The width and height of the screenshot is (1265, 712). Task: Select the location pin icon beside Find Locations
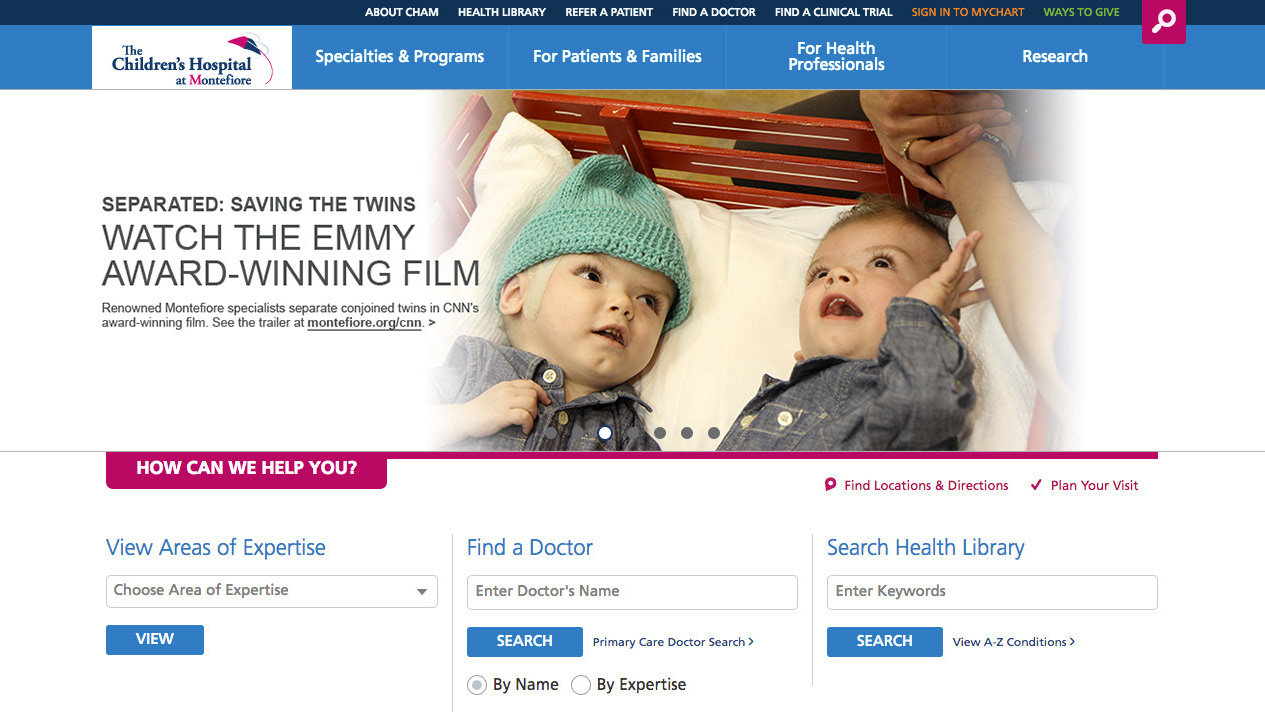coord(830,485)
